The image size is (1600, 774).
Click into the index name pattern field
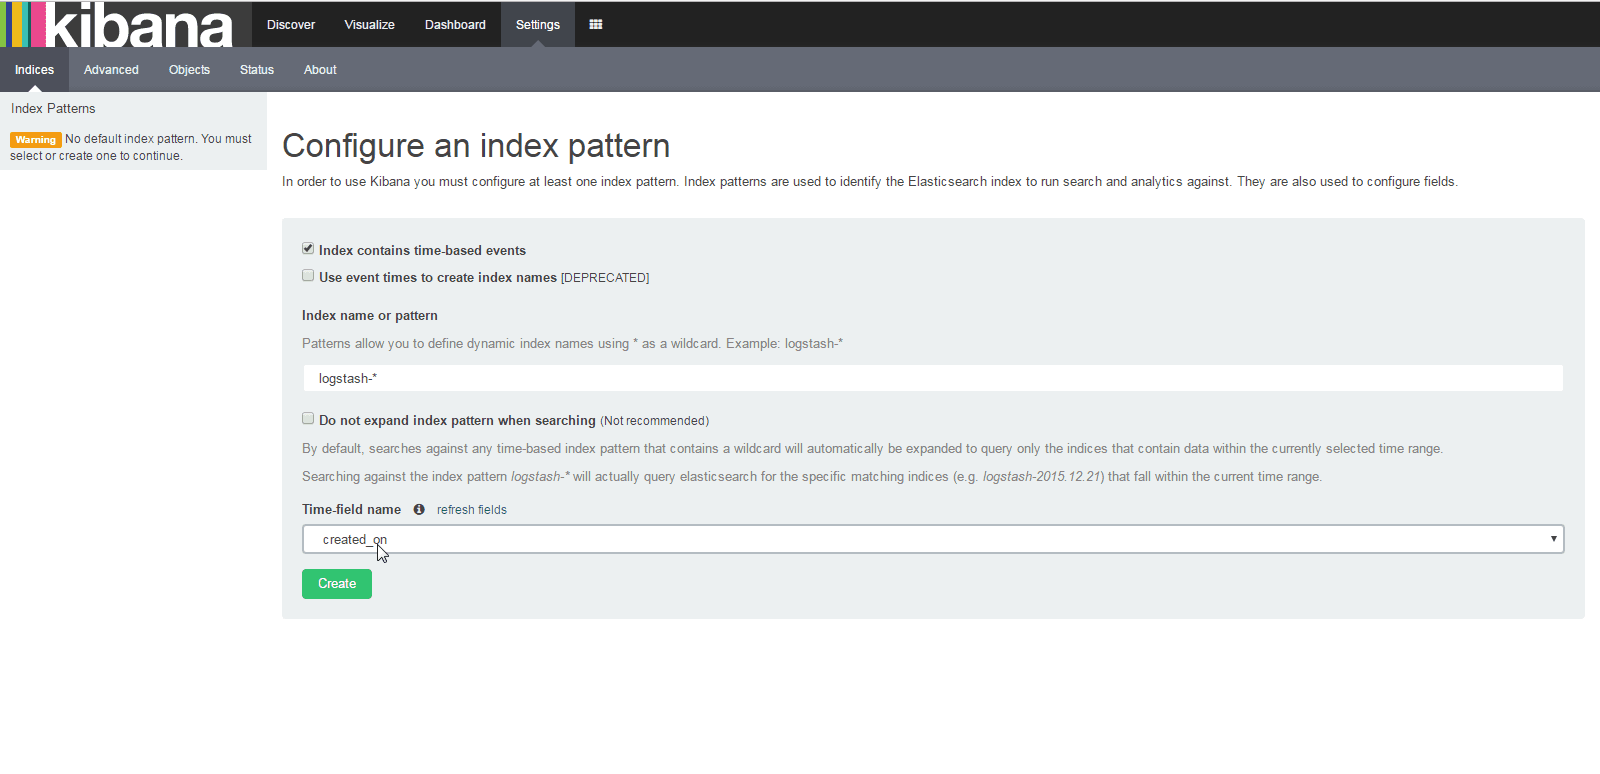coord(933,378)
